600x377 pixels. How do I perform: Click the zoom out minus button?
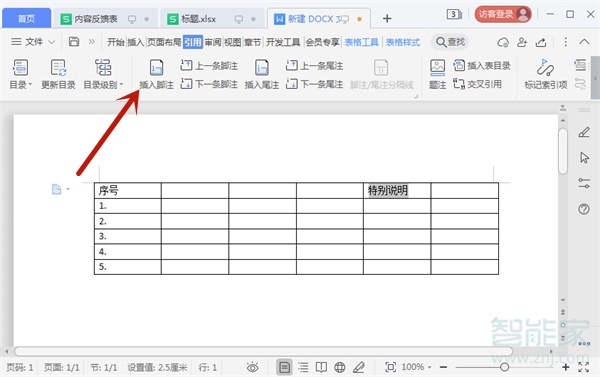coord(443,367)
